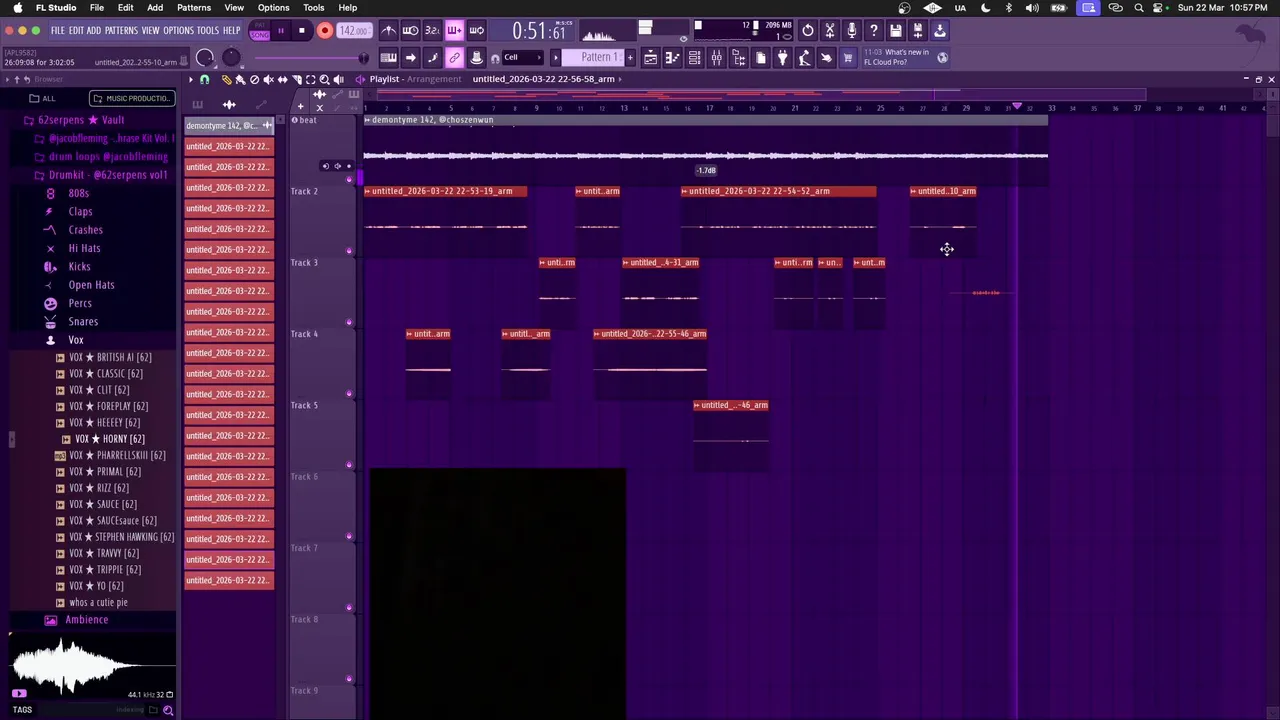
Task: Select the playlist paint brush tool
Action: (239, 79)
